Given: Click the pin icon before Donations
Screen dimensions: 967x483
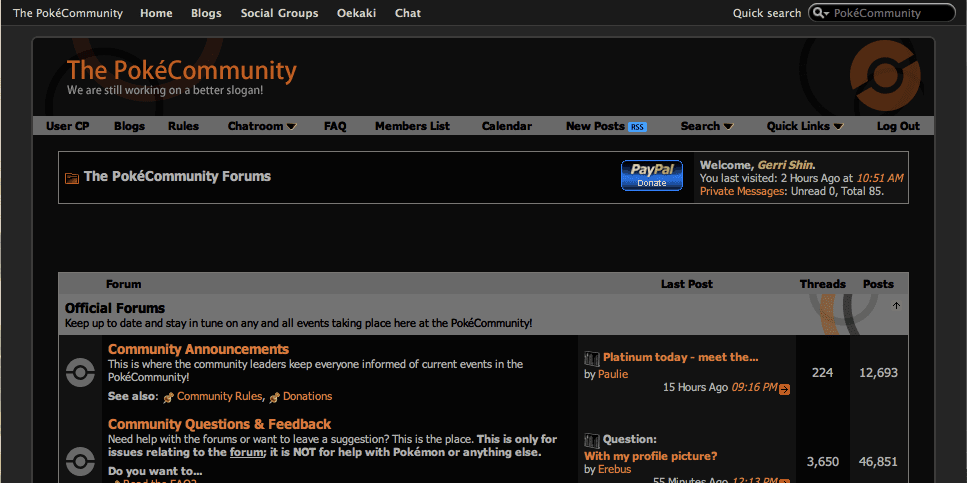Looking at the screenshot, I should click(274, 397).
